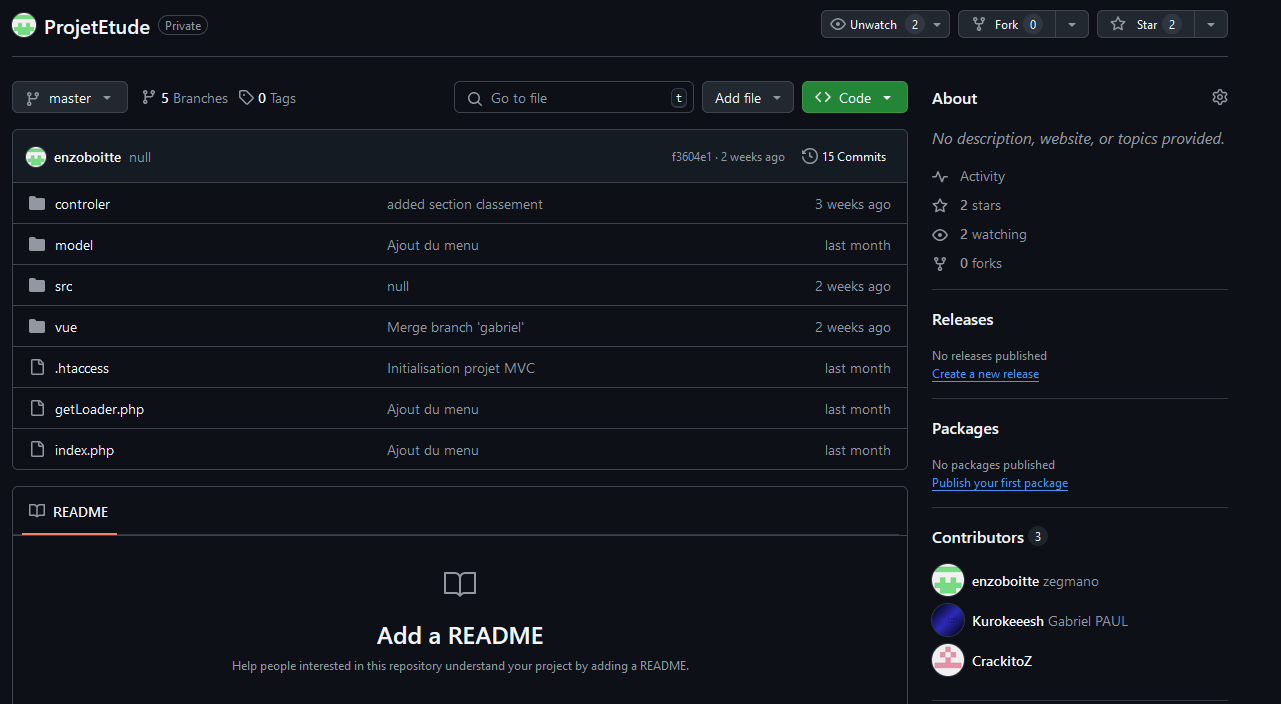Open commit hash f3604e1

point(691,157)
